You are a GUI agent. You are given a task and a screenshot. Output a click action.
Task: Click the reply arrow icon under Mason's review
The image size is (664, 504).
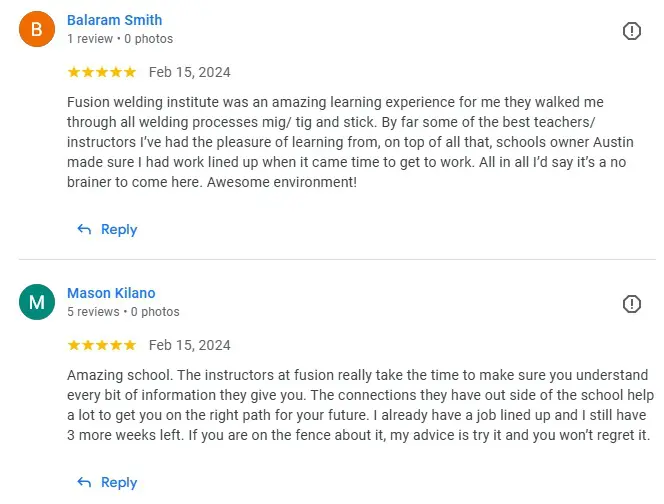click(x=84, y=482)
